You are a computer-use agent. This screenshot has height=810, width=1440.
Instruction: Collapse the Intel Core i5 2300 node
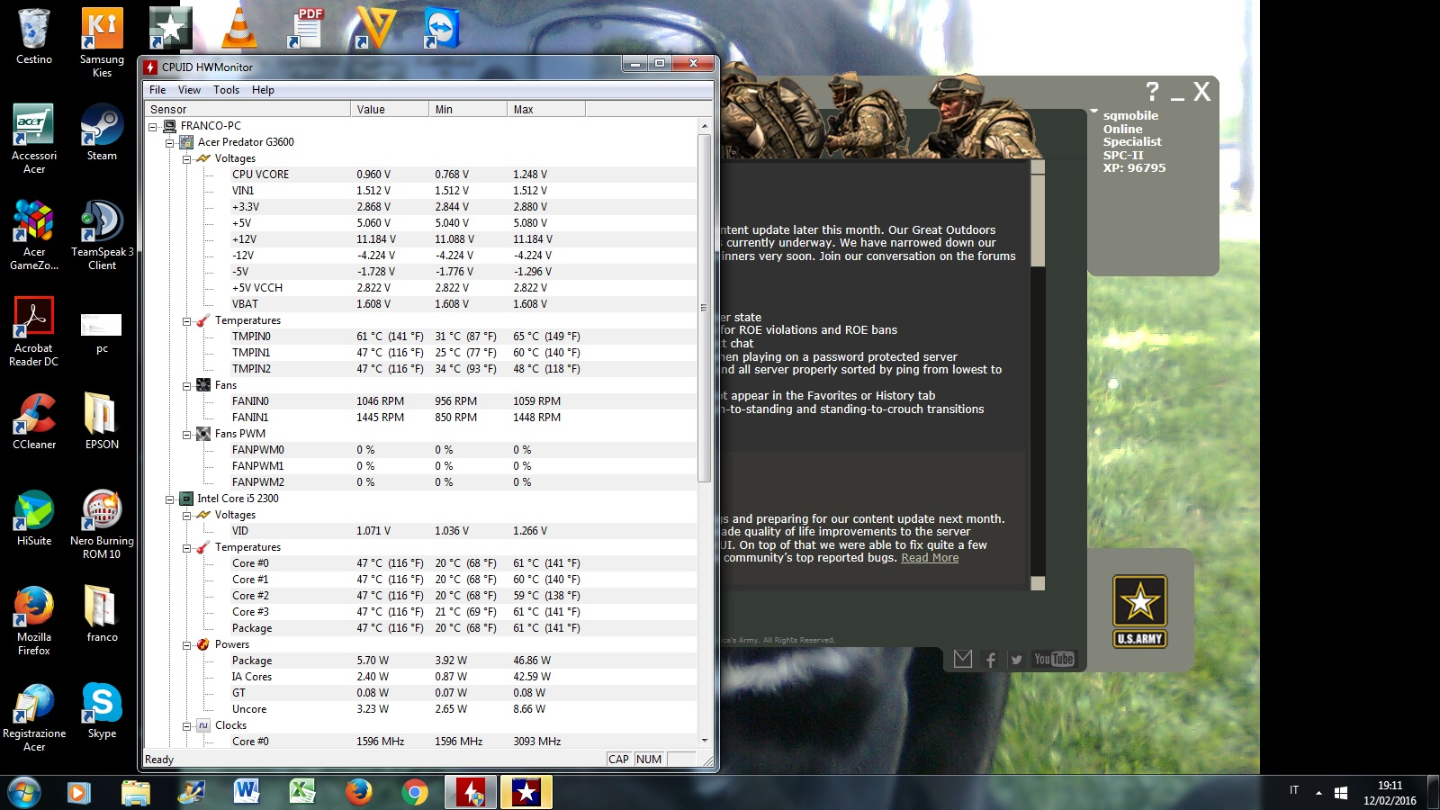[x=170, y=498]
